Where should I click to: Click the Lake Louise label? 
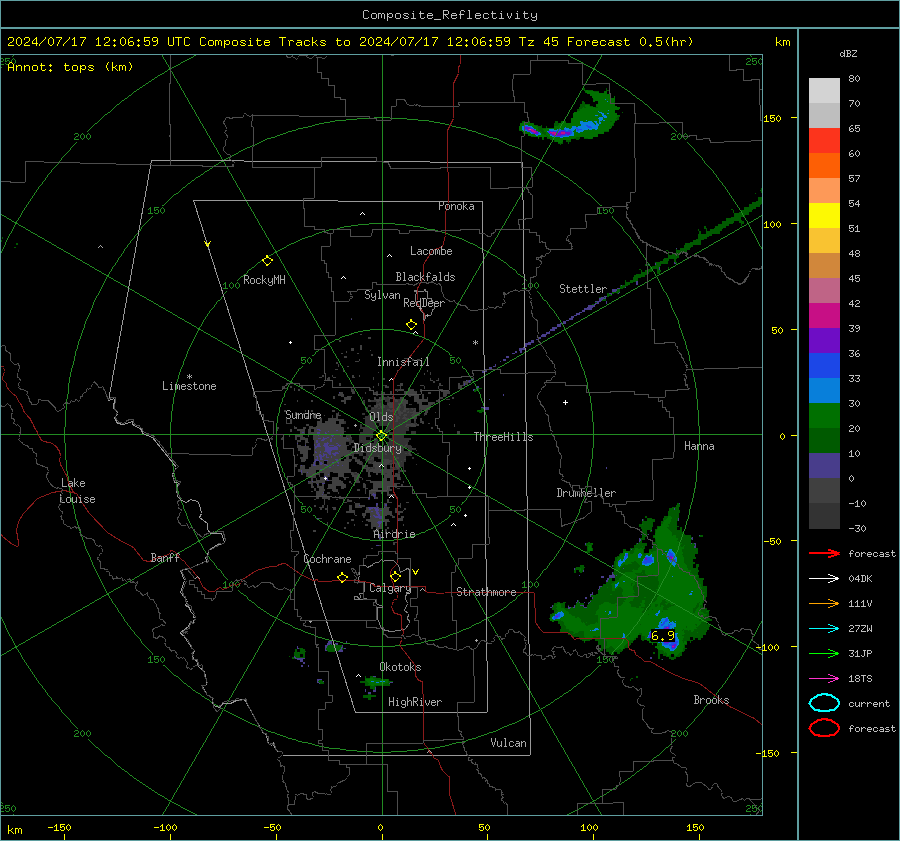[77, 491]
